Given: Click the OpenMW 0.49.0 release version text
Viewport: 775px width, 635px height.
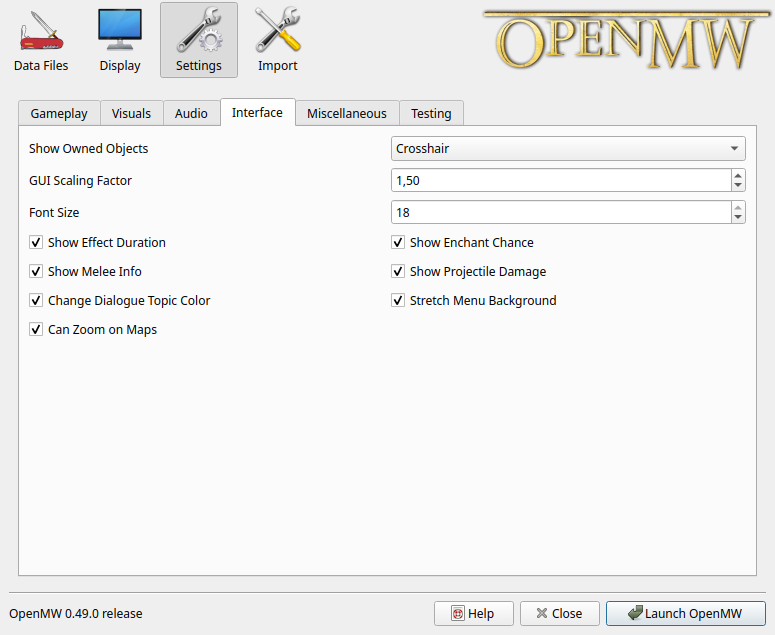Looking at the screenshot, I should [76, 614].
